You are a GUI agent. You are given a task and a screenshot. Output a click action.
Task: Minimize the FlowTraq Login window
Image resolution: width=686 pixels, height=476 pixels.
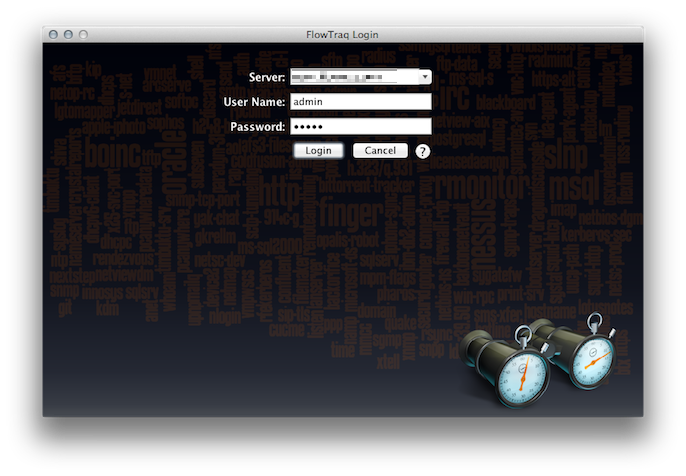tap(68, 34)
